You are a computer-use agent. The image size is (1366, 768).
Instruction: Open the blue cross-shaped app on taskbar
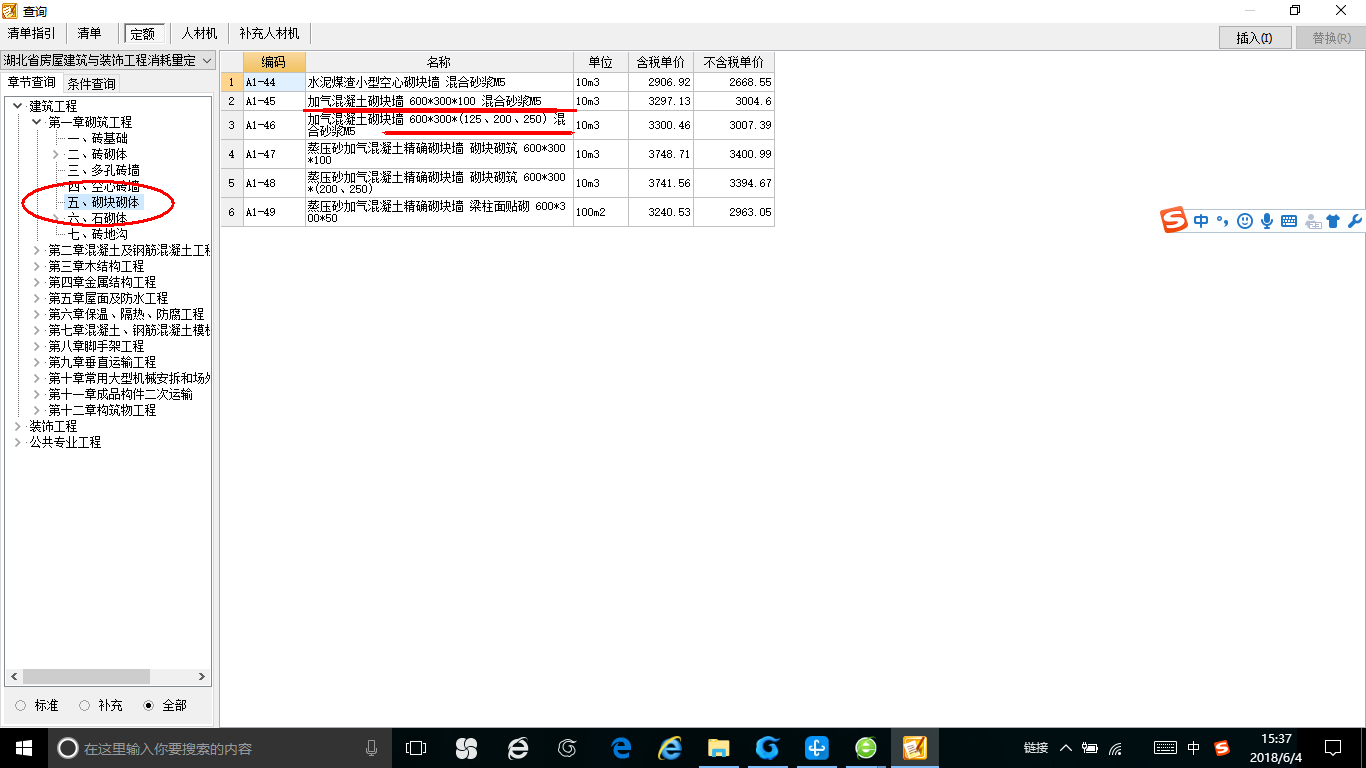pos(817,748)
